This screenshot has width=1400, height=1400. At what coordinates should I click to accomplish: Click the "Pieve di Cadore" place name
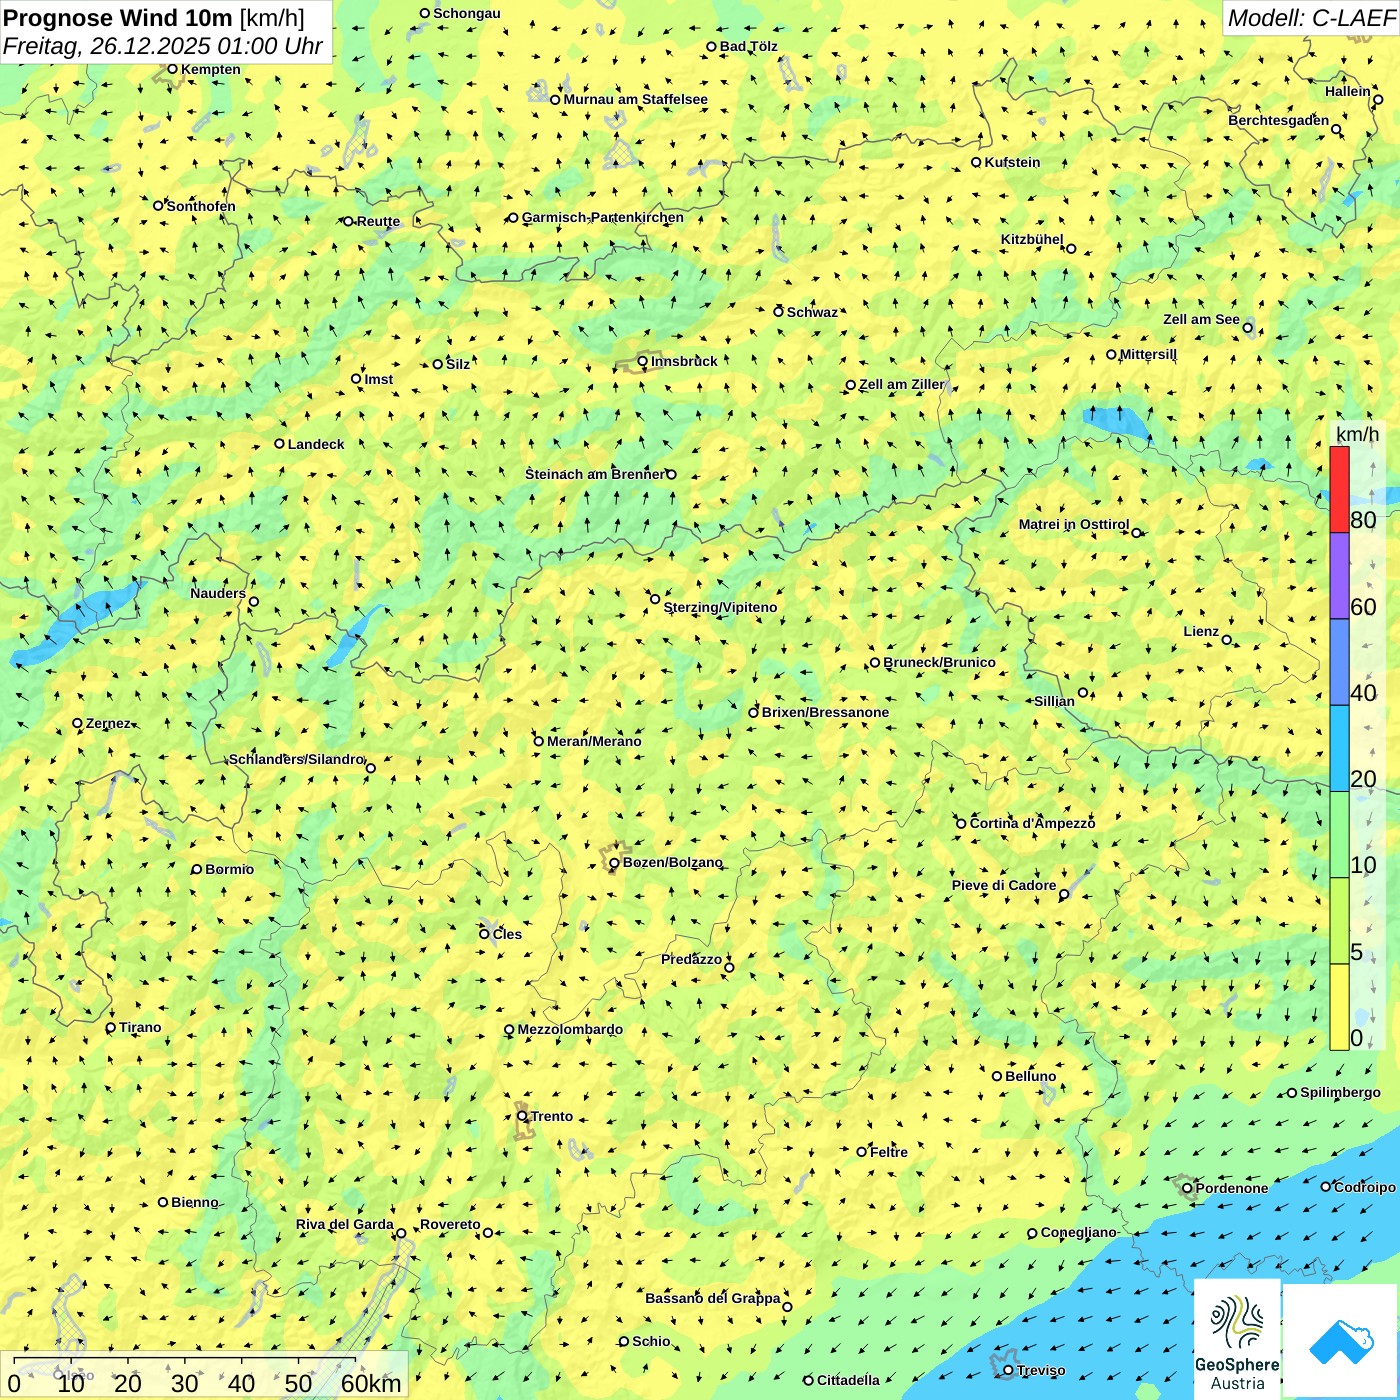[x=1004, y=885]
